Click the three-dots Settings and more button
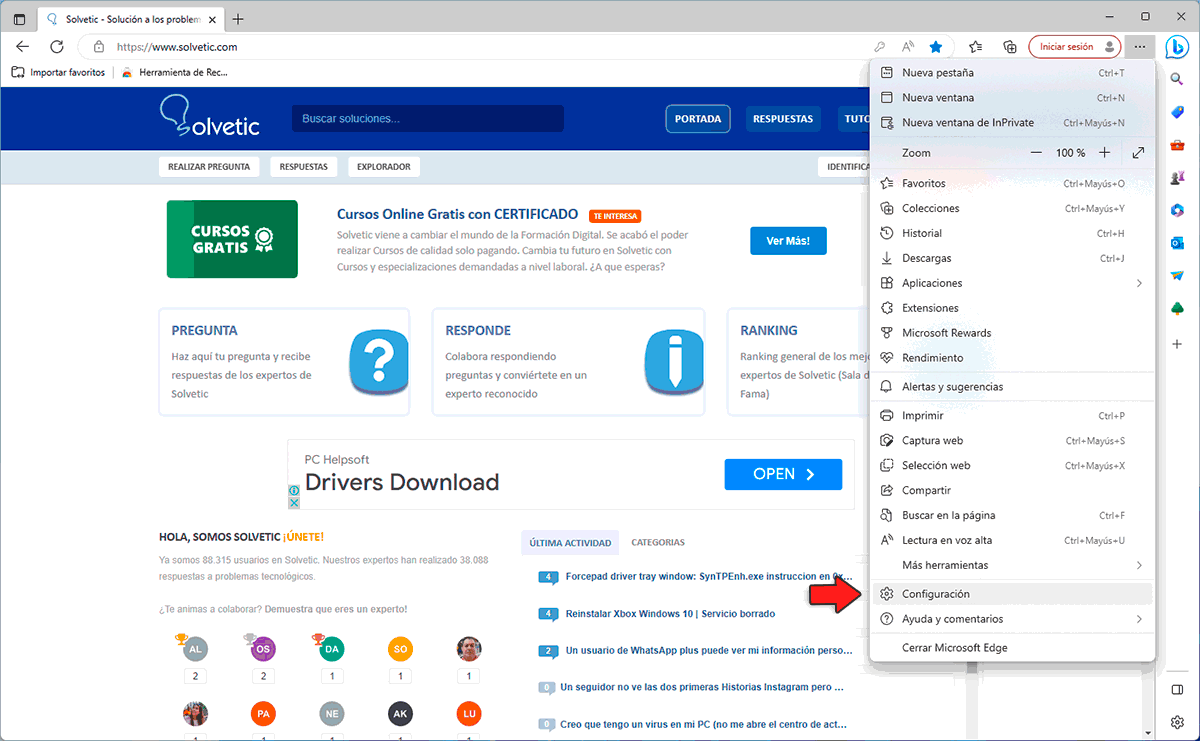Image resolution: width=1200 pixels, height=741 pixels. (x=1139, y=46)
